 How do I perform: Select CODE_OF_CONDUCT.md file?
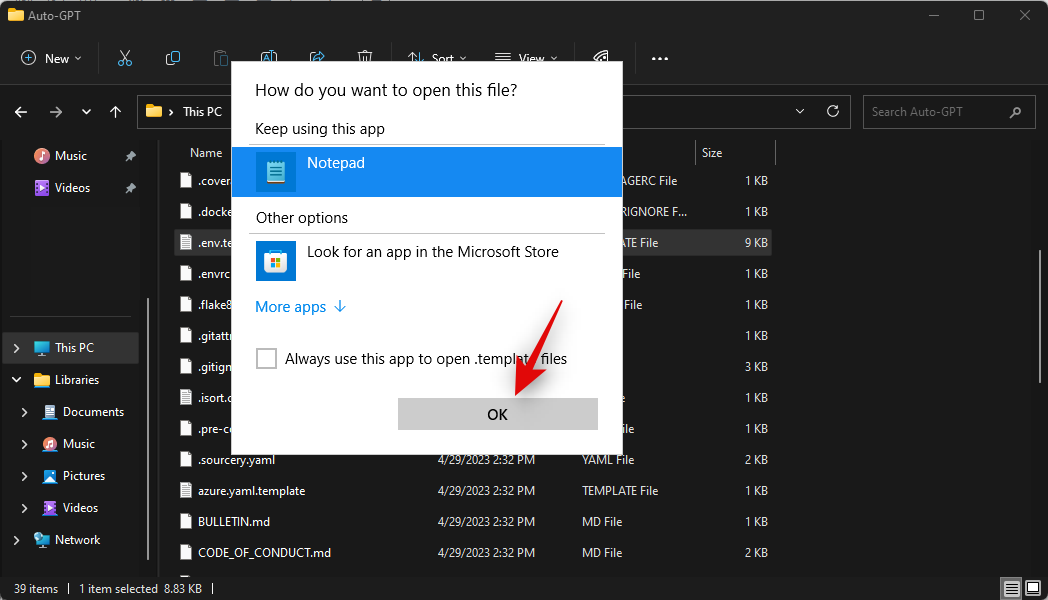point(264,553)
